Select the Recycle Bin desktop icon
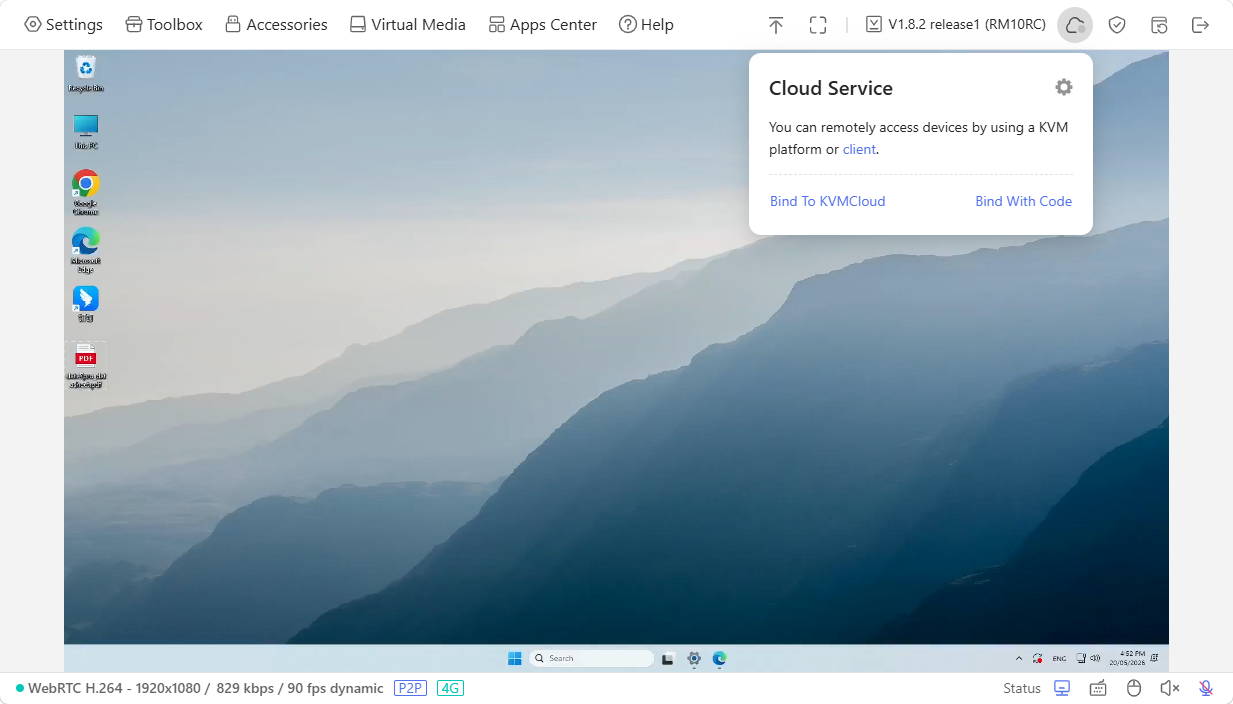 (x=86, y=74)
